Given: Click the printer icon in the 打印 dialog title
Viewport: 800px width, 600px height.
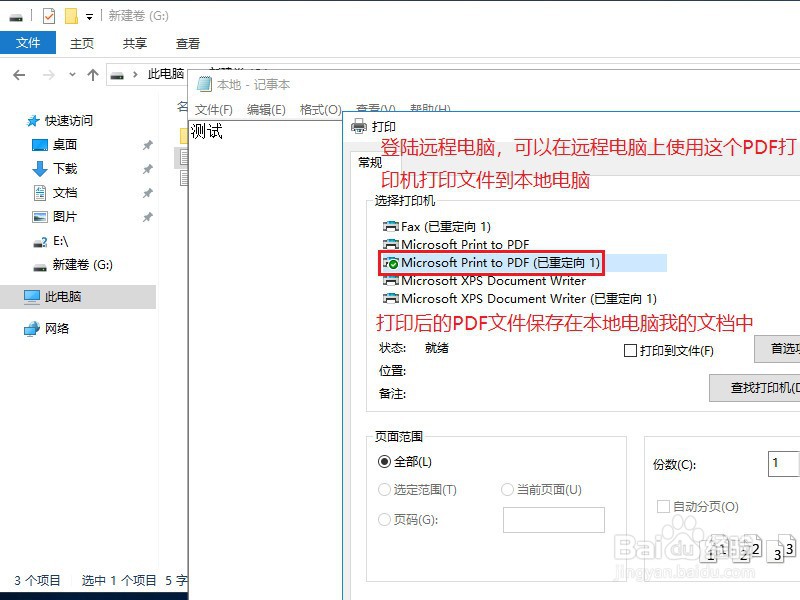Looking at the screenshot, I should (359, 126).
